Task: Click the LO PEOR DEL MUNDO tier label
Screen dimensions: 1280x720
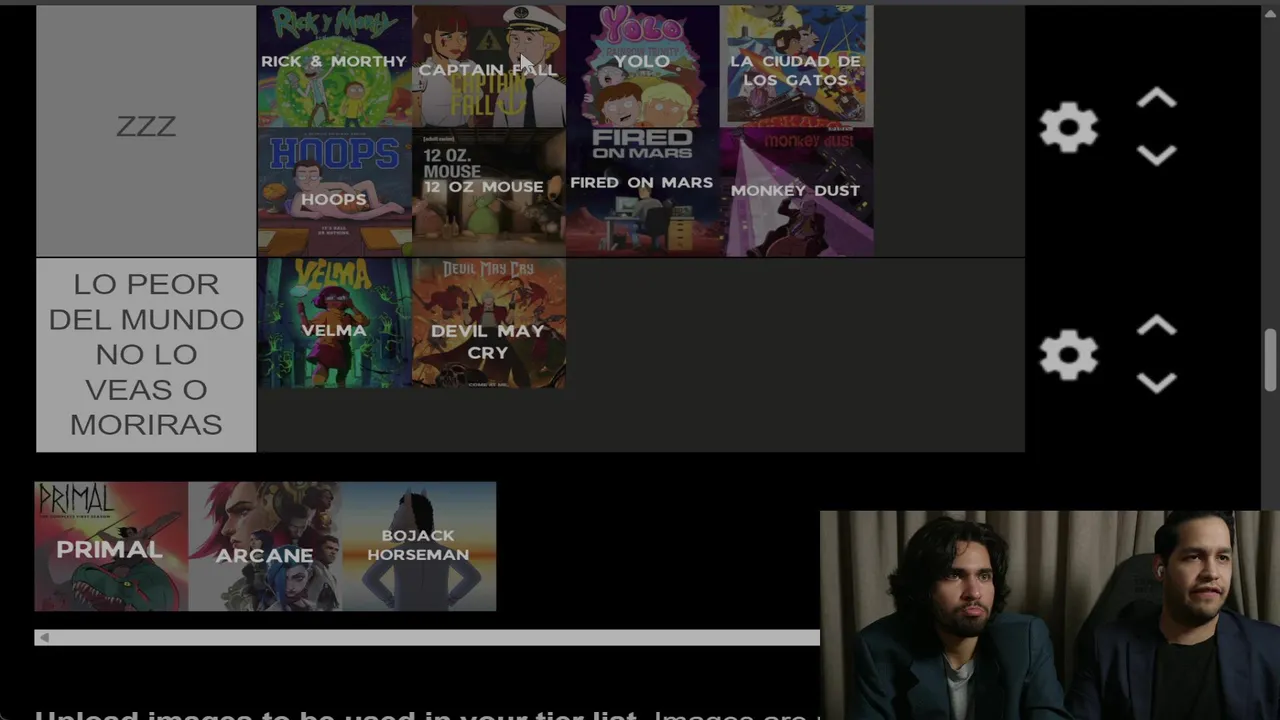Action: tap(146, 355)
